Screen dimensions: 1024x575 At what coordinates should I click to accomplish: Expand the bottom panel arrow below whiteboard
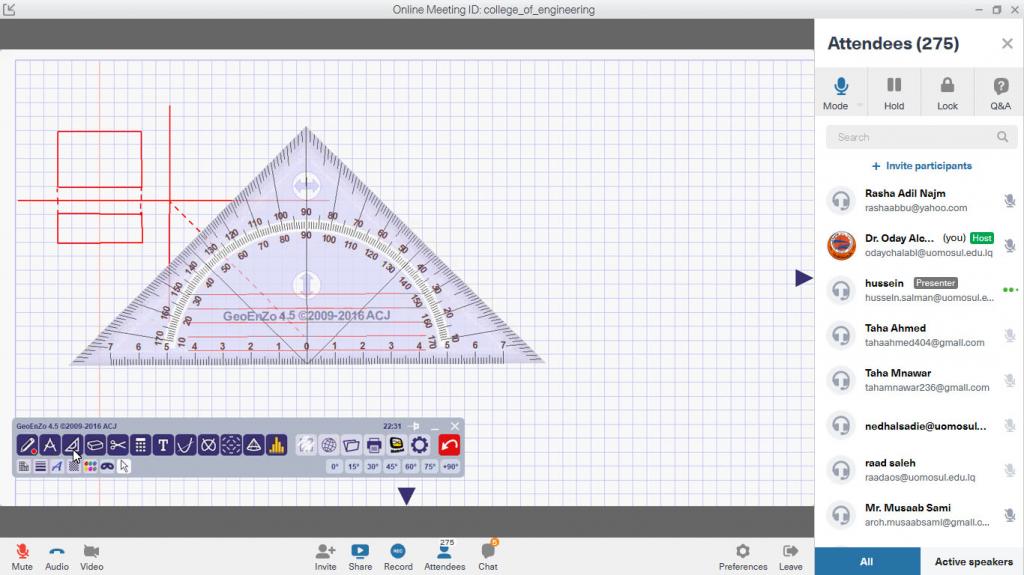click(406, 495)
